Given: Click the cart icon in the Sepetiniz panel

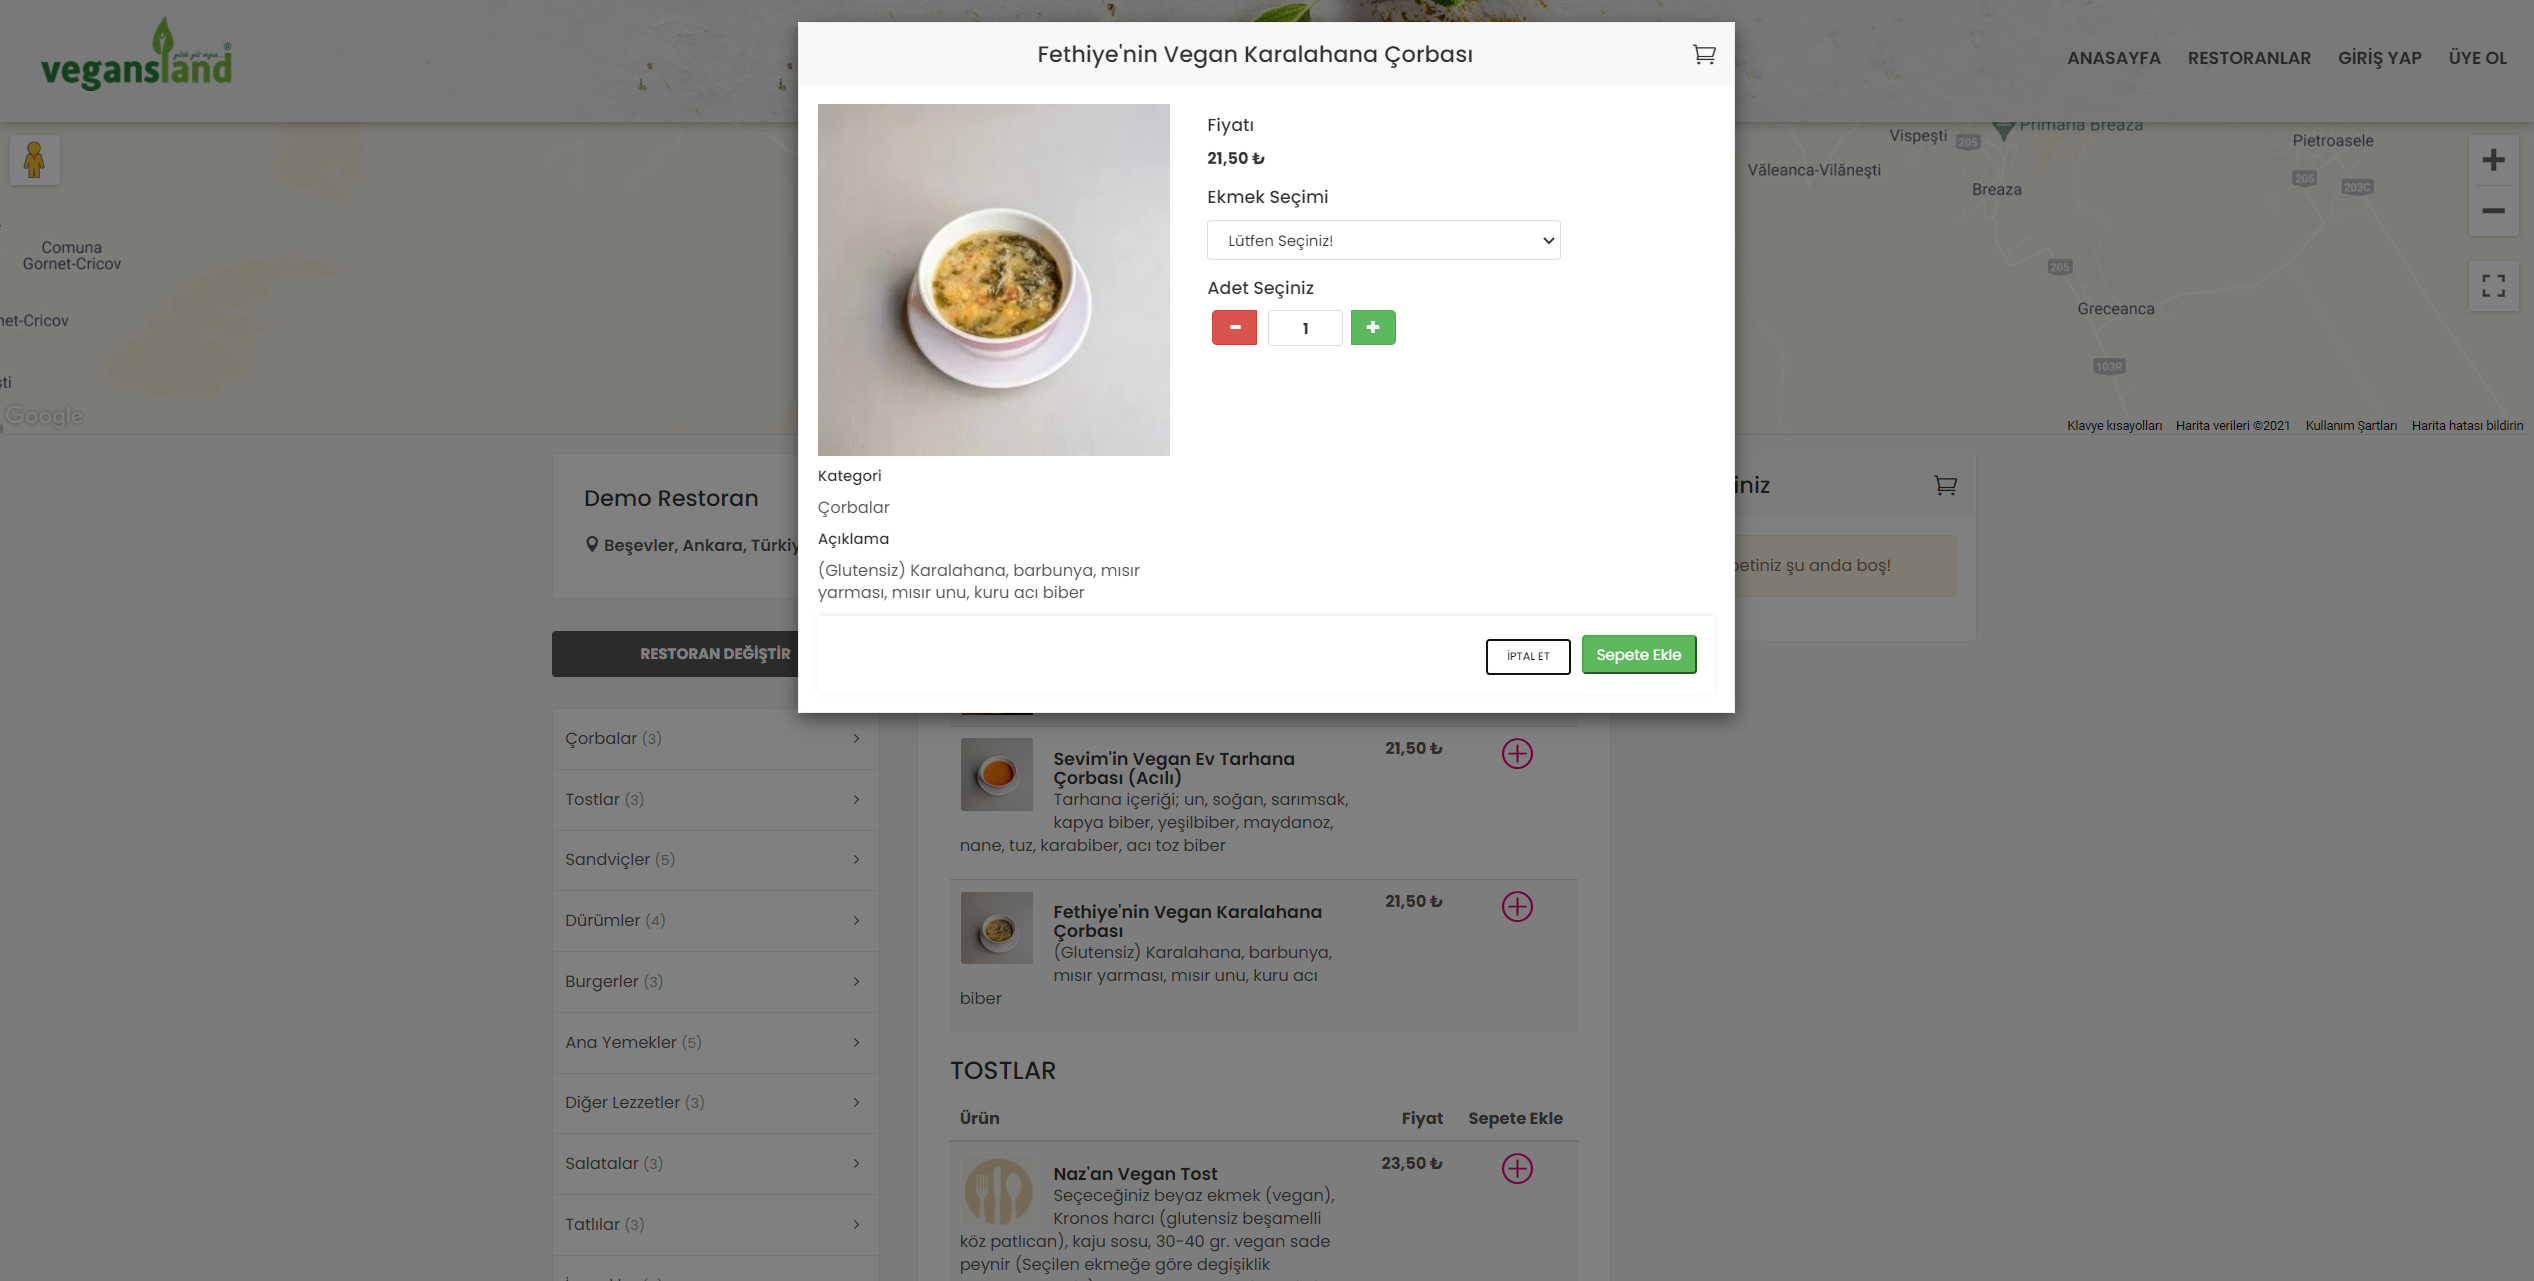Looking at the screenshot, I should pyautogui.click(x=1945, y=486).
